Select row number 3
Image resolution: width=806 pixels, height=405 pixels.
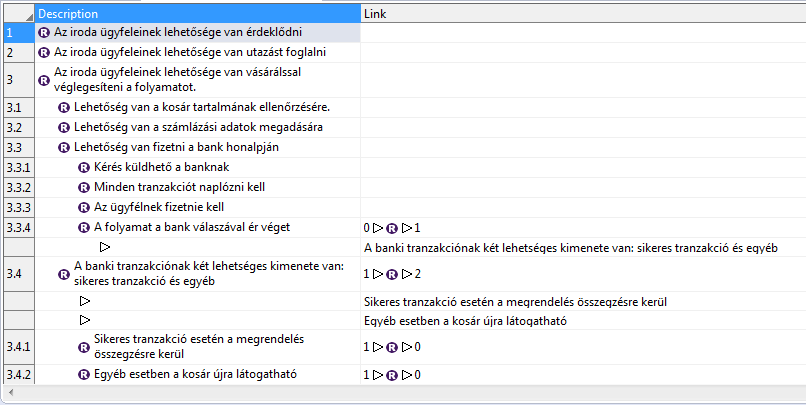[x=19, y=80]
